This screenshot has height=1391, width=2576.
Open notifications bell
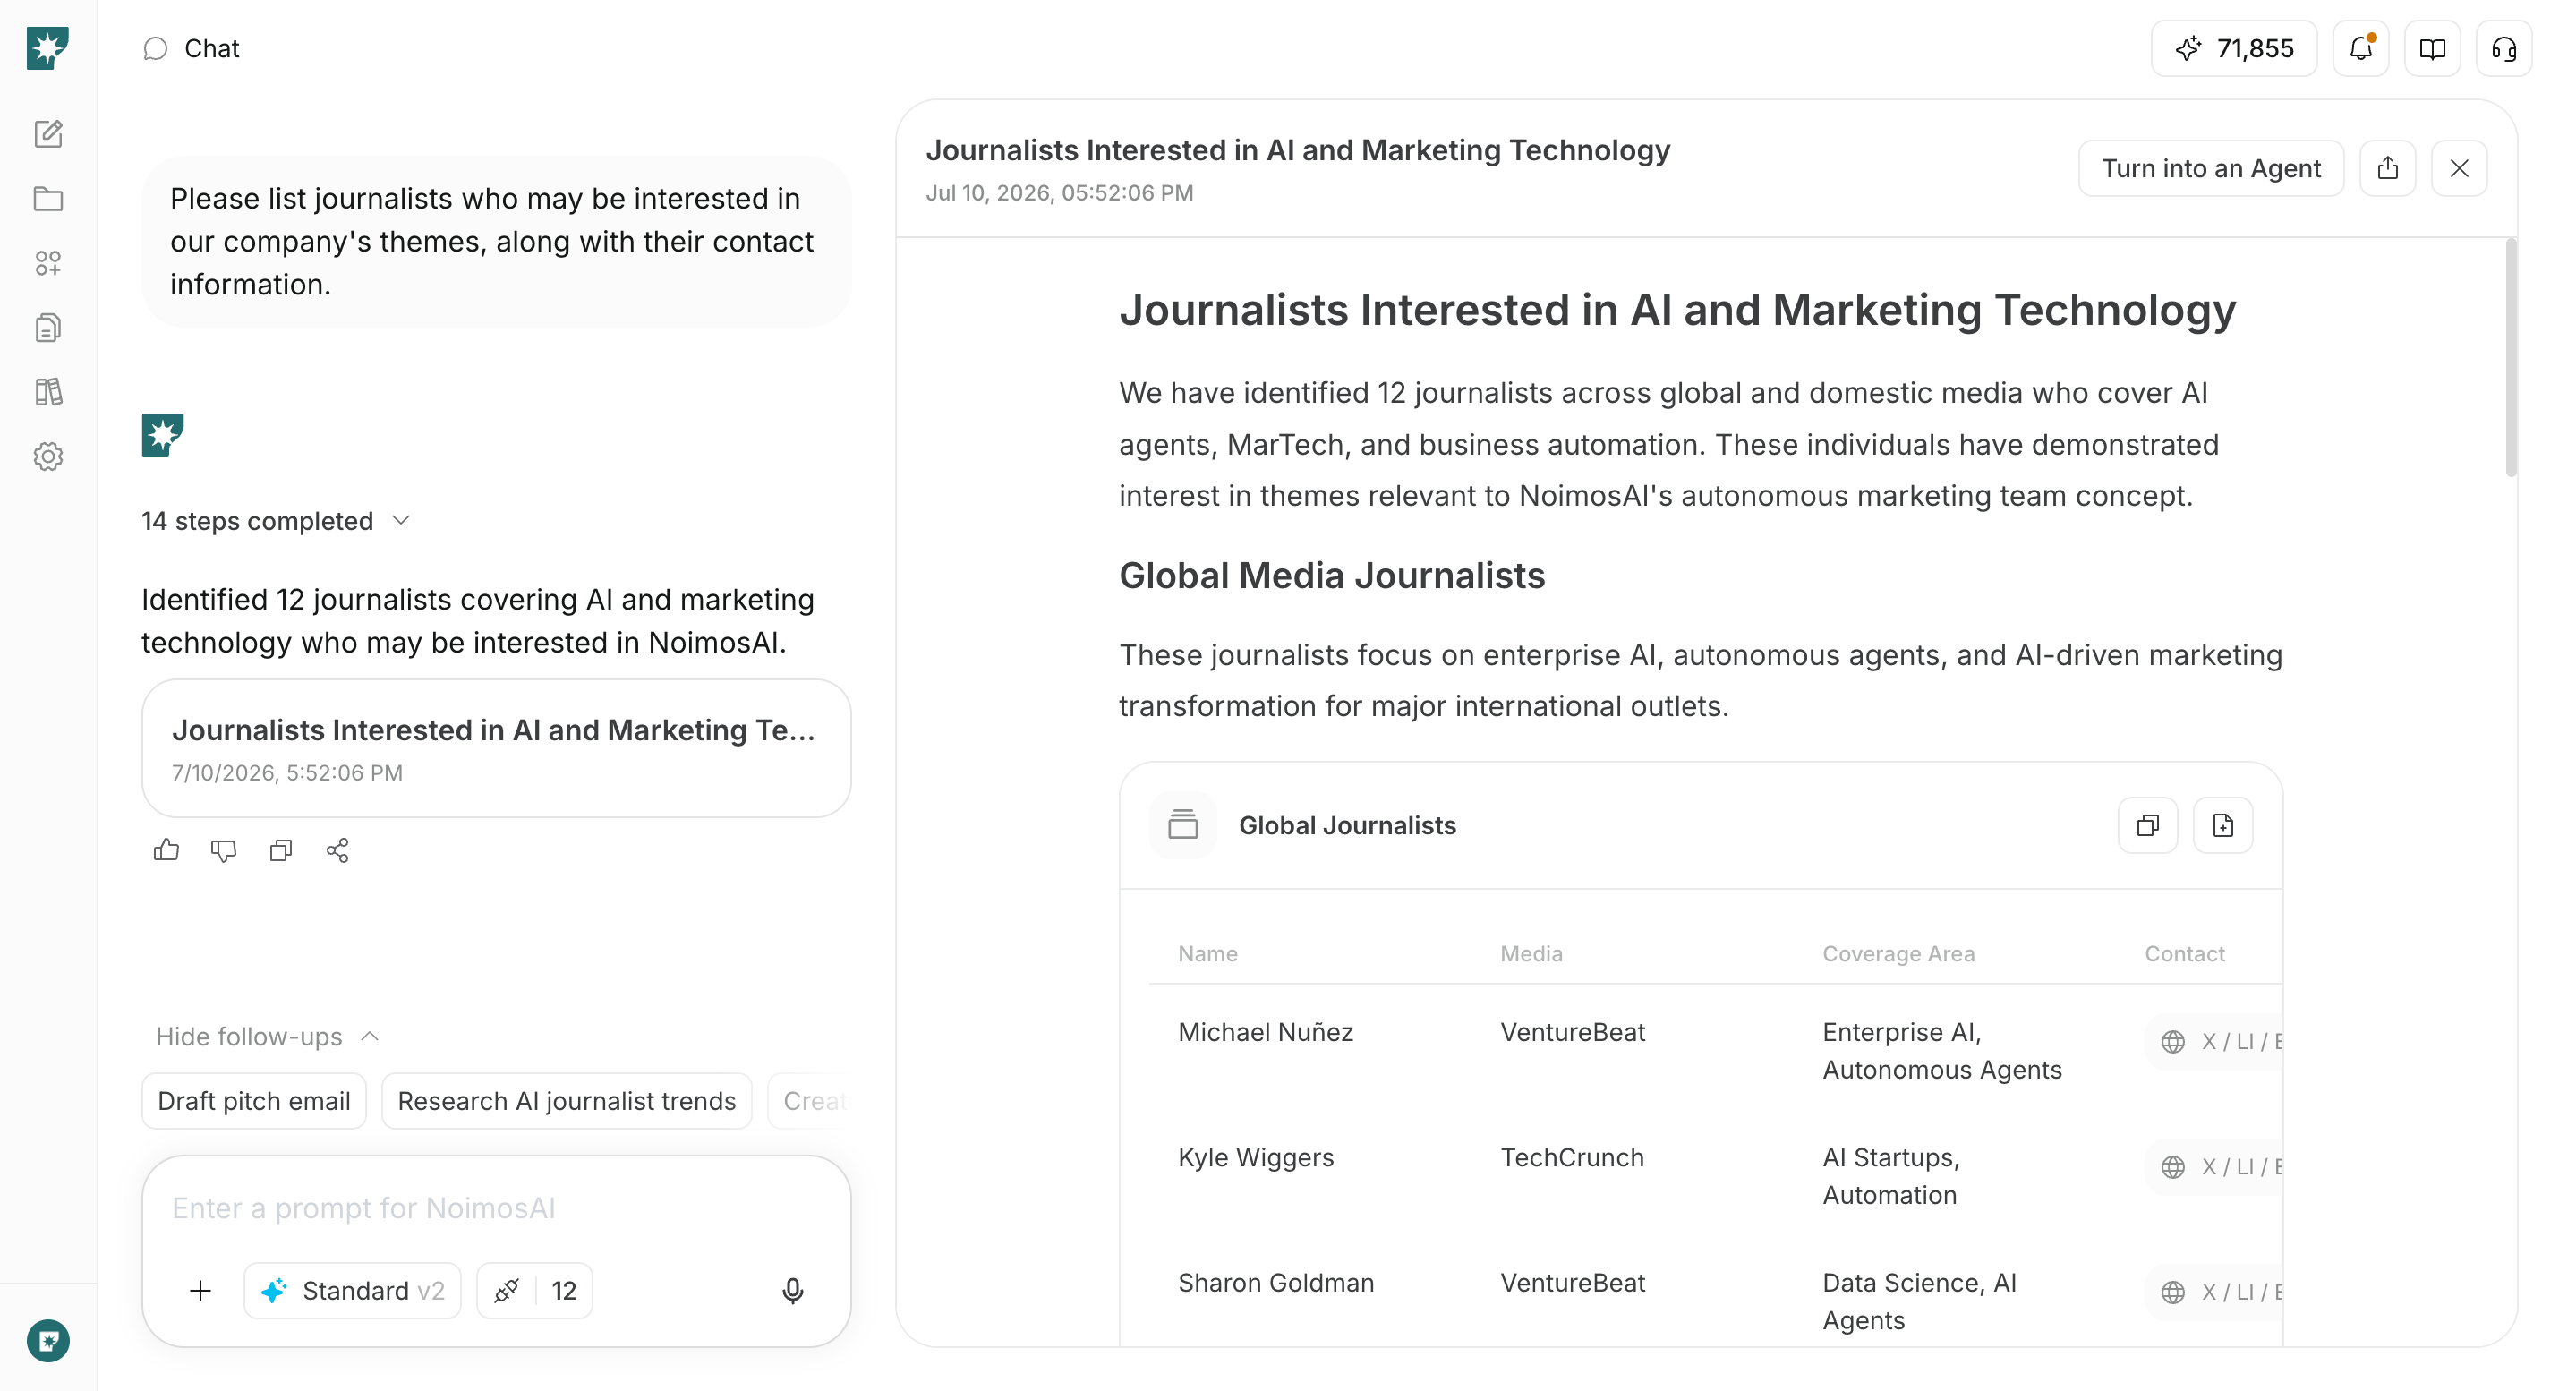[x=2361, y=48]
